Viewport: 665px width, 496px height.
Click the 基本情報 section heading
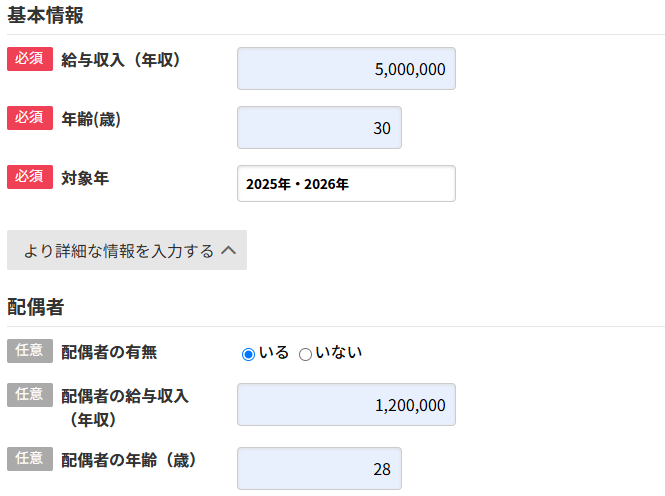pyautogui.click(x=45, y=15)
